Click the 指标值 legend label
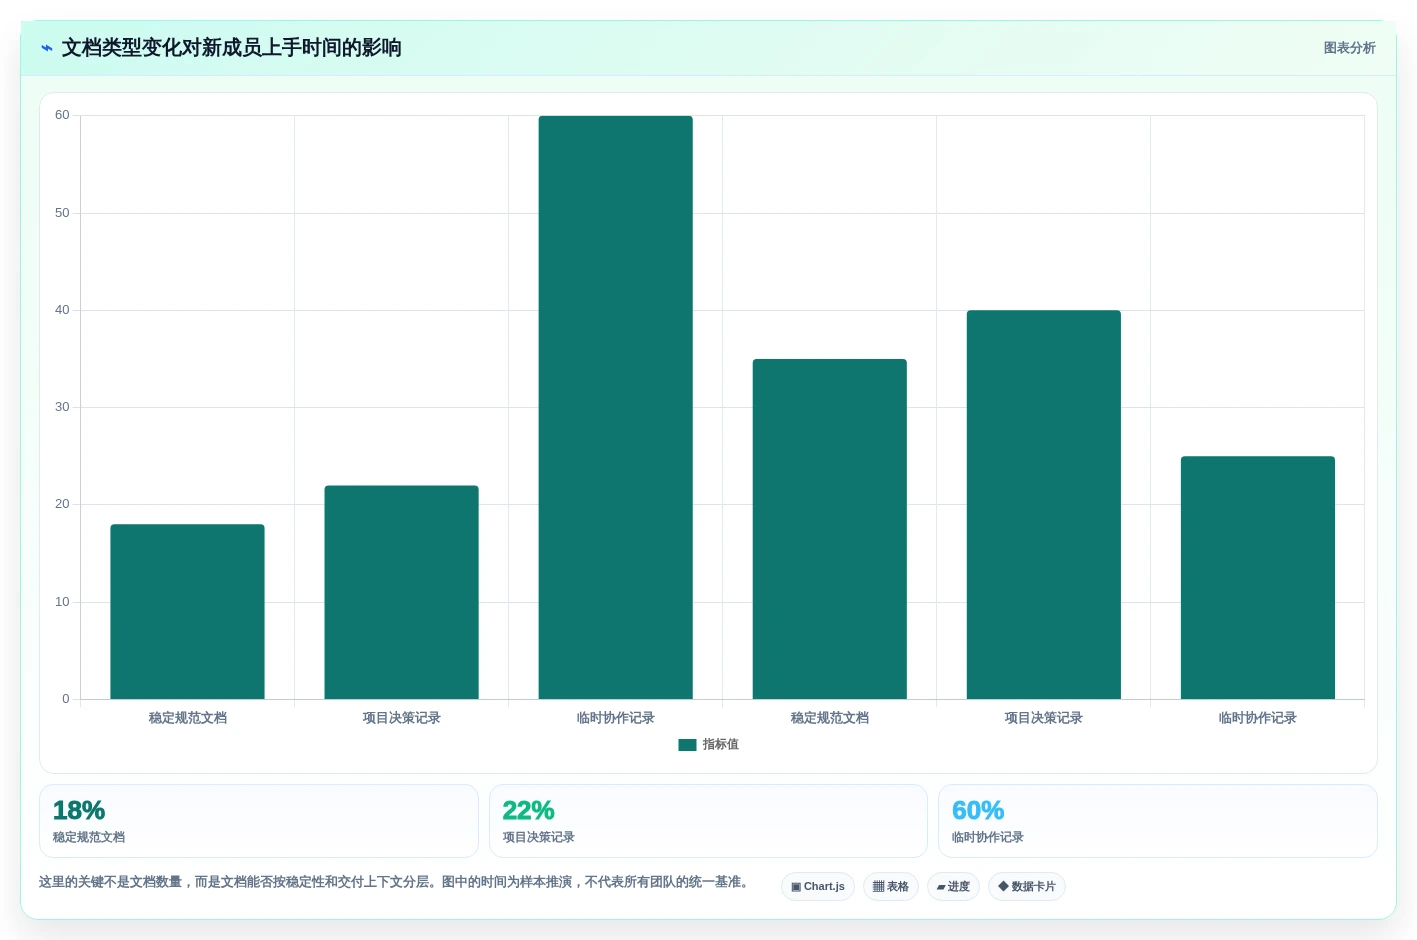This screenshot has width=1417, height=940. click(720, 745)
